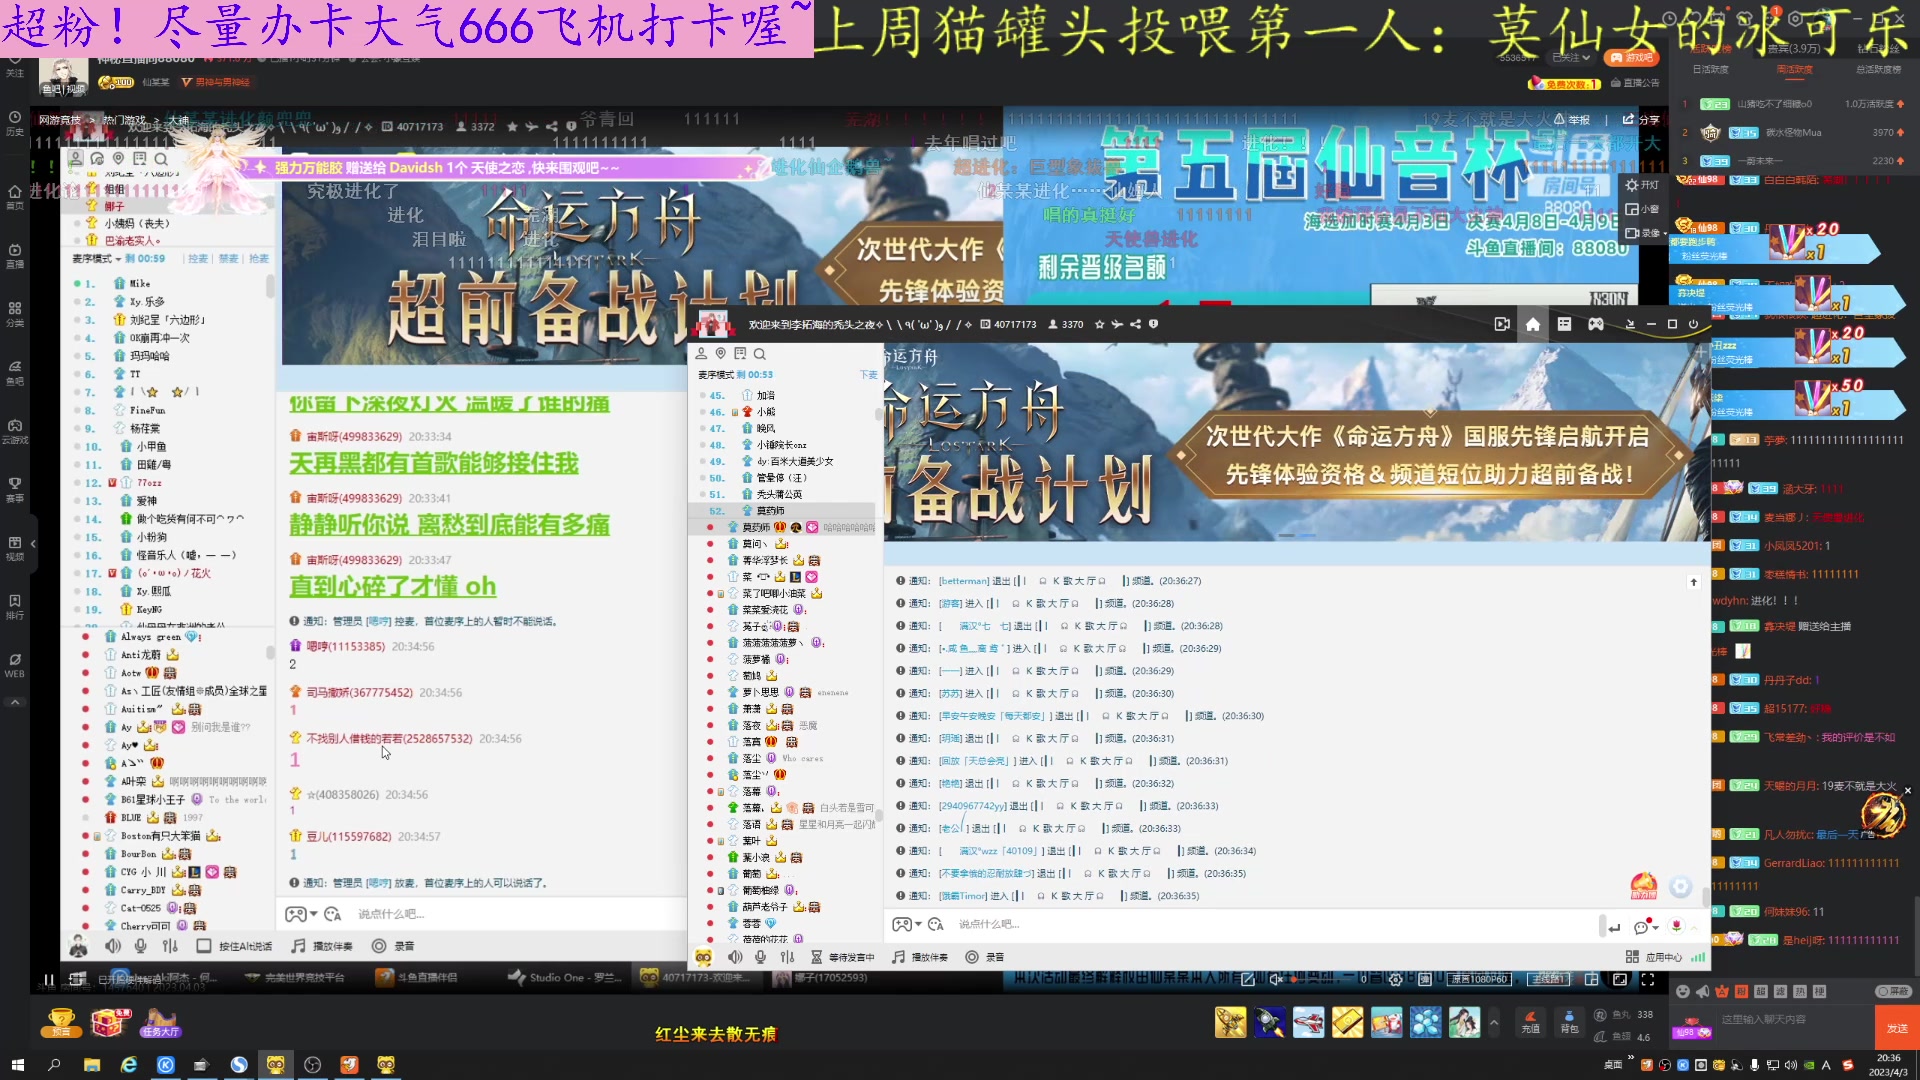Open File Explorer from Windows taskbar
1920x1080 pixels.
(92, 1065)
